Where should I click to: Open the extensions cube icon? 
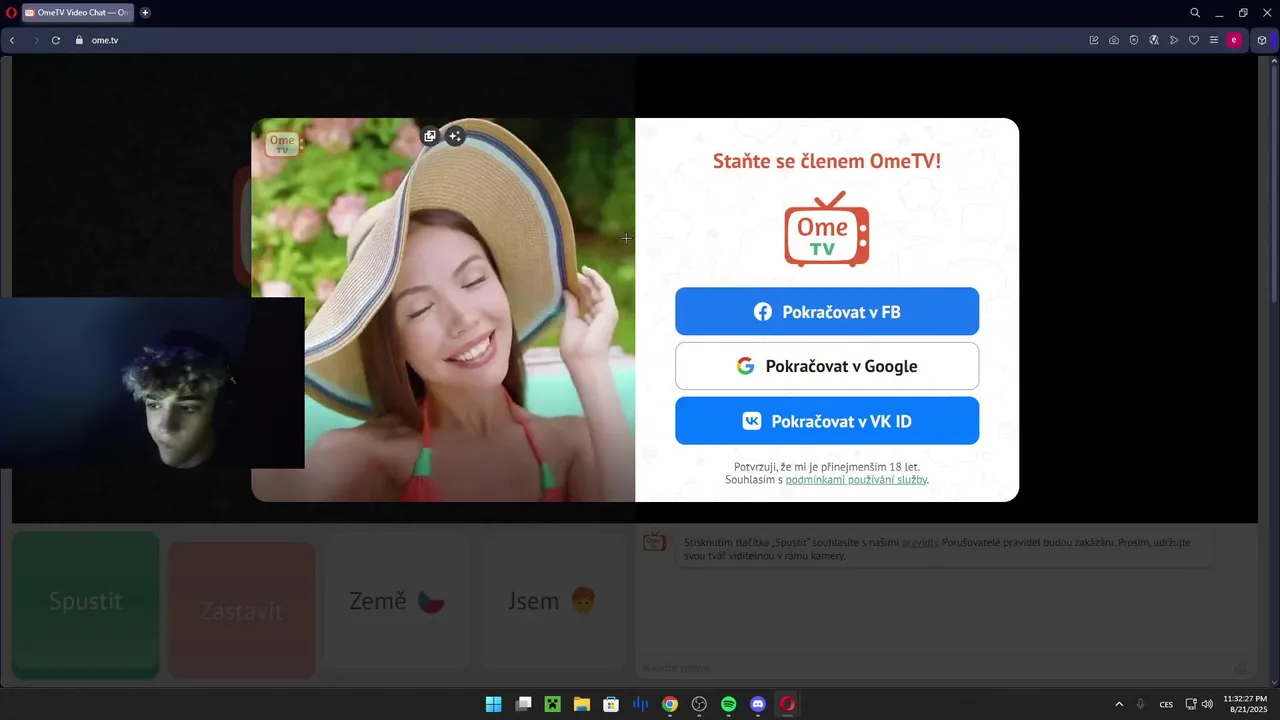pos(1262,40)
